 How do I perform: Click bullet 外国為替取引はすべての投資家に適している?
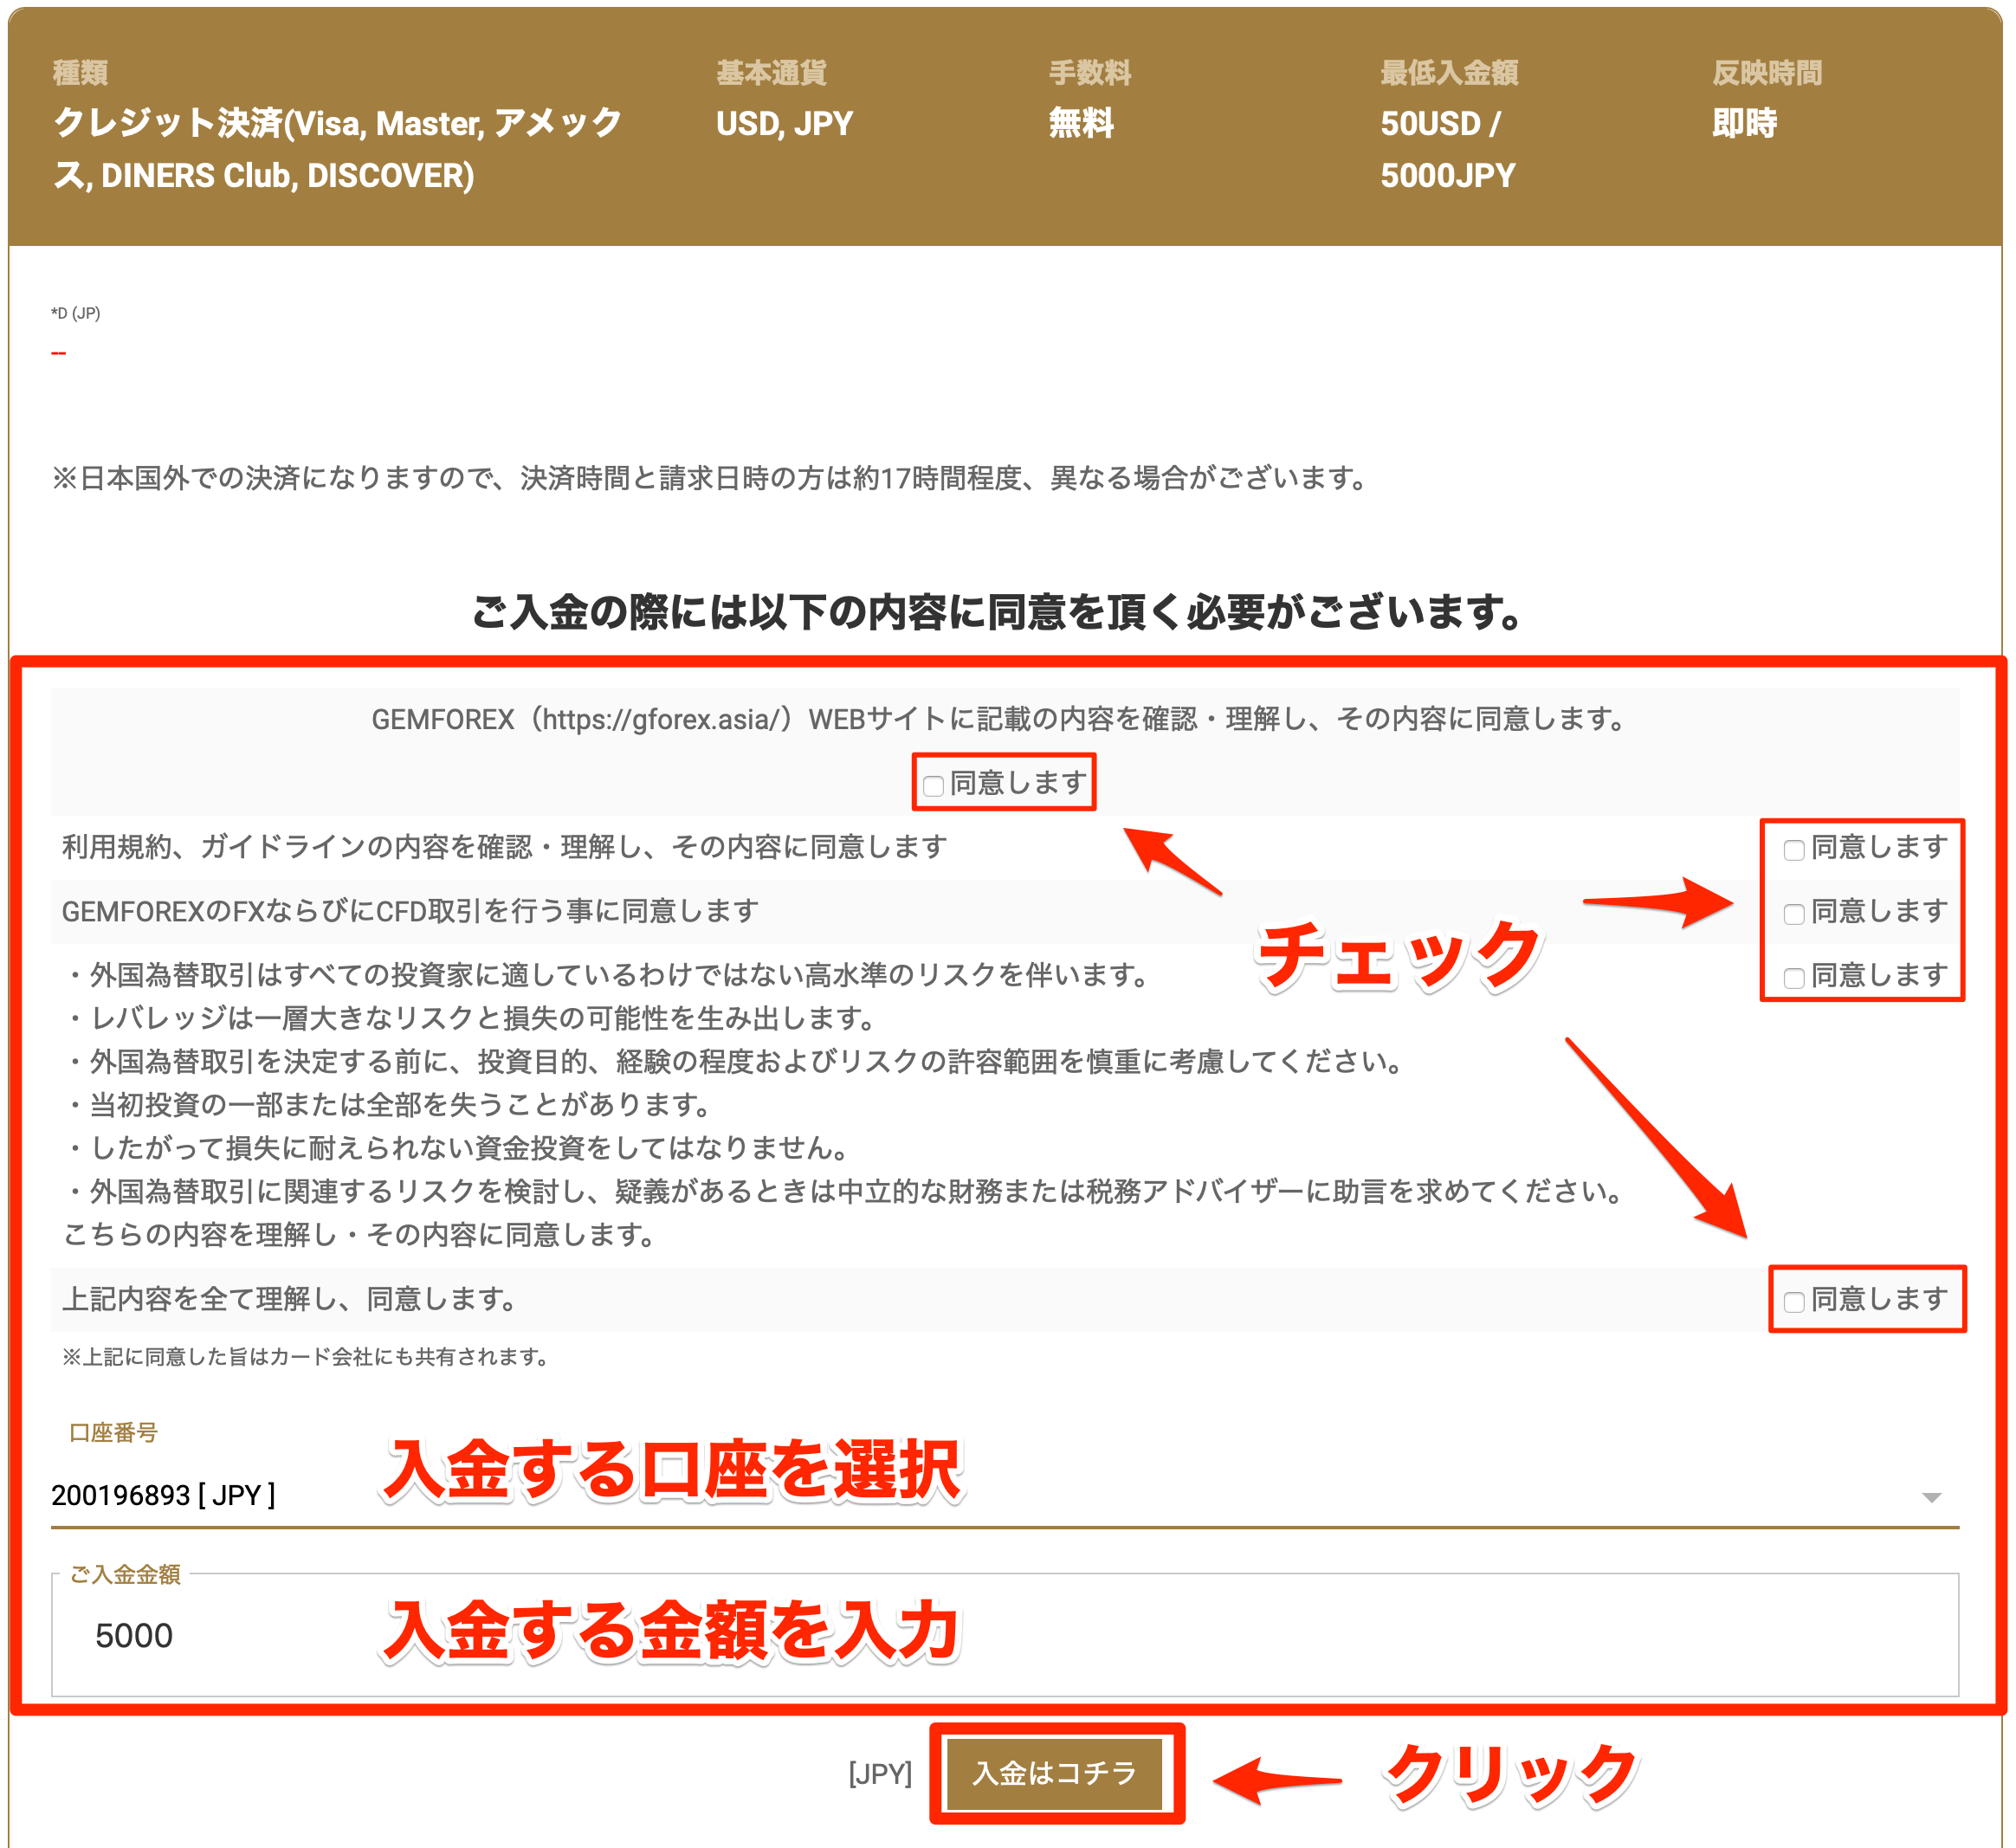pos(608,974)
